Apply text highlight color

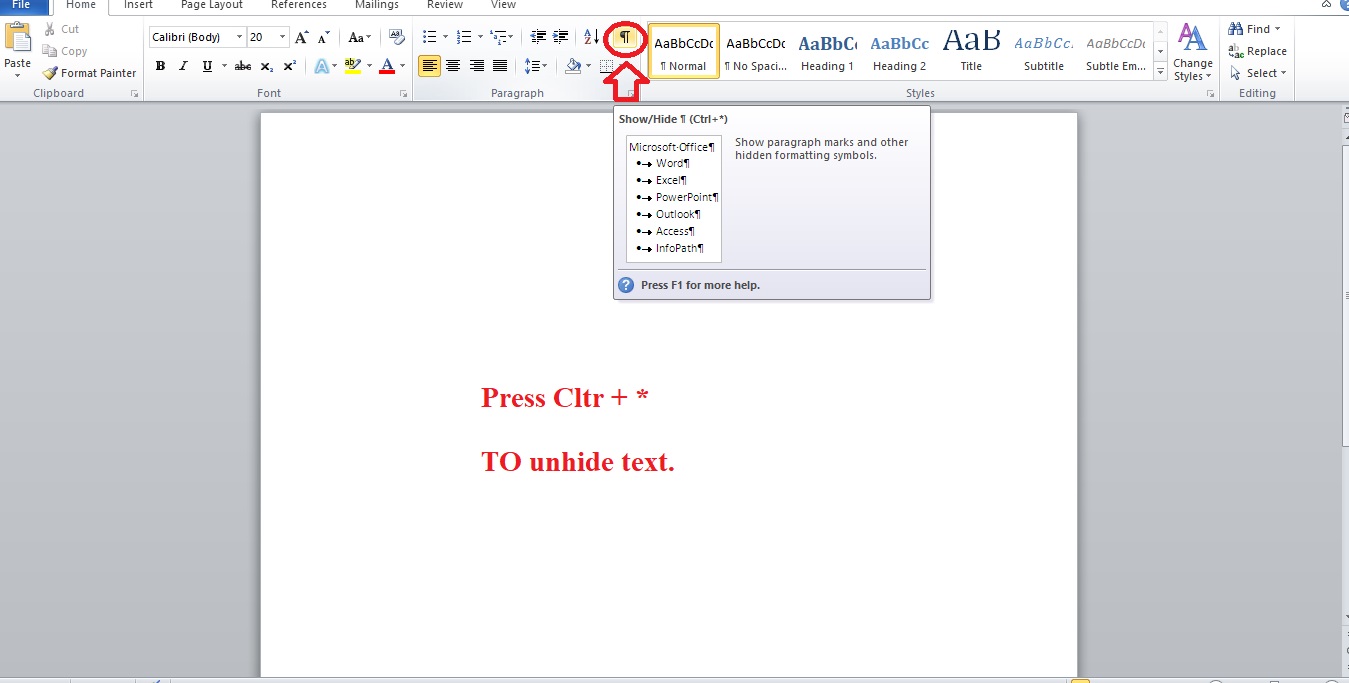(354, 66)
